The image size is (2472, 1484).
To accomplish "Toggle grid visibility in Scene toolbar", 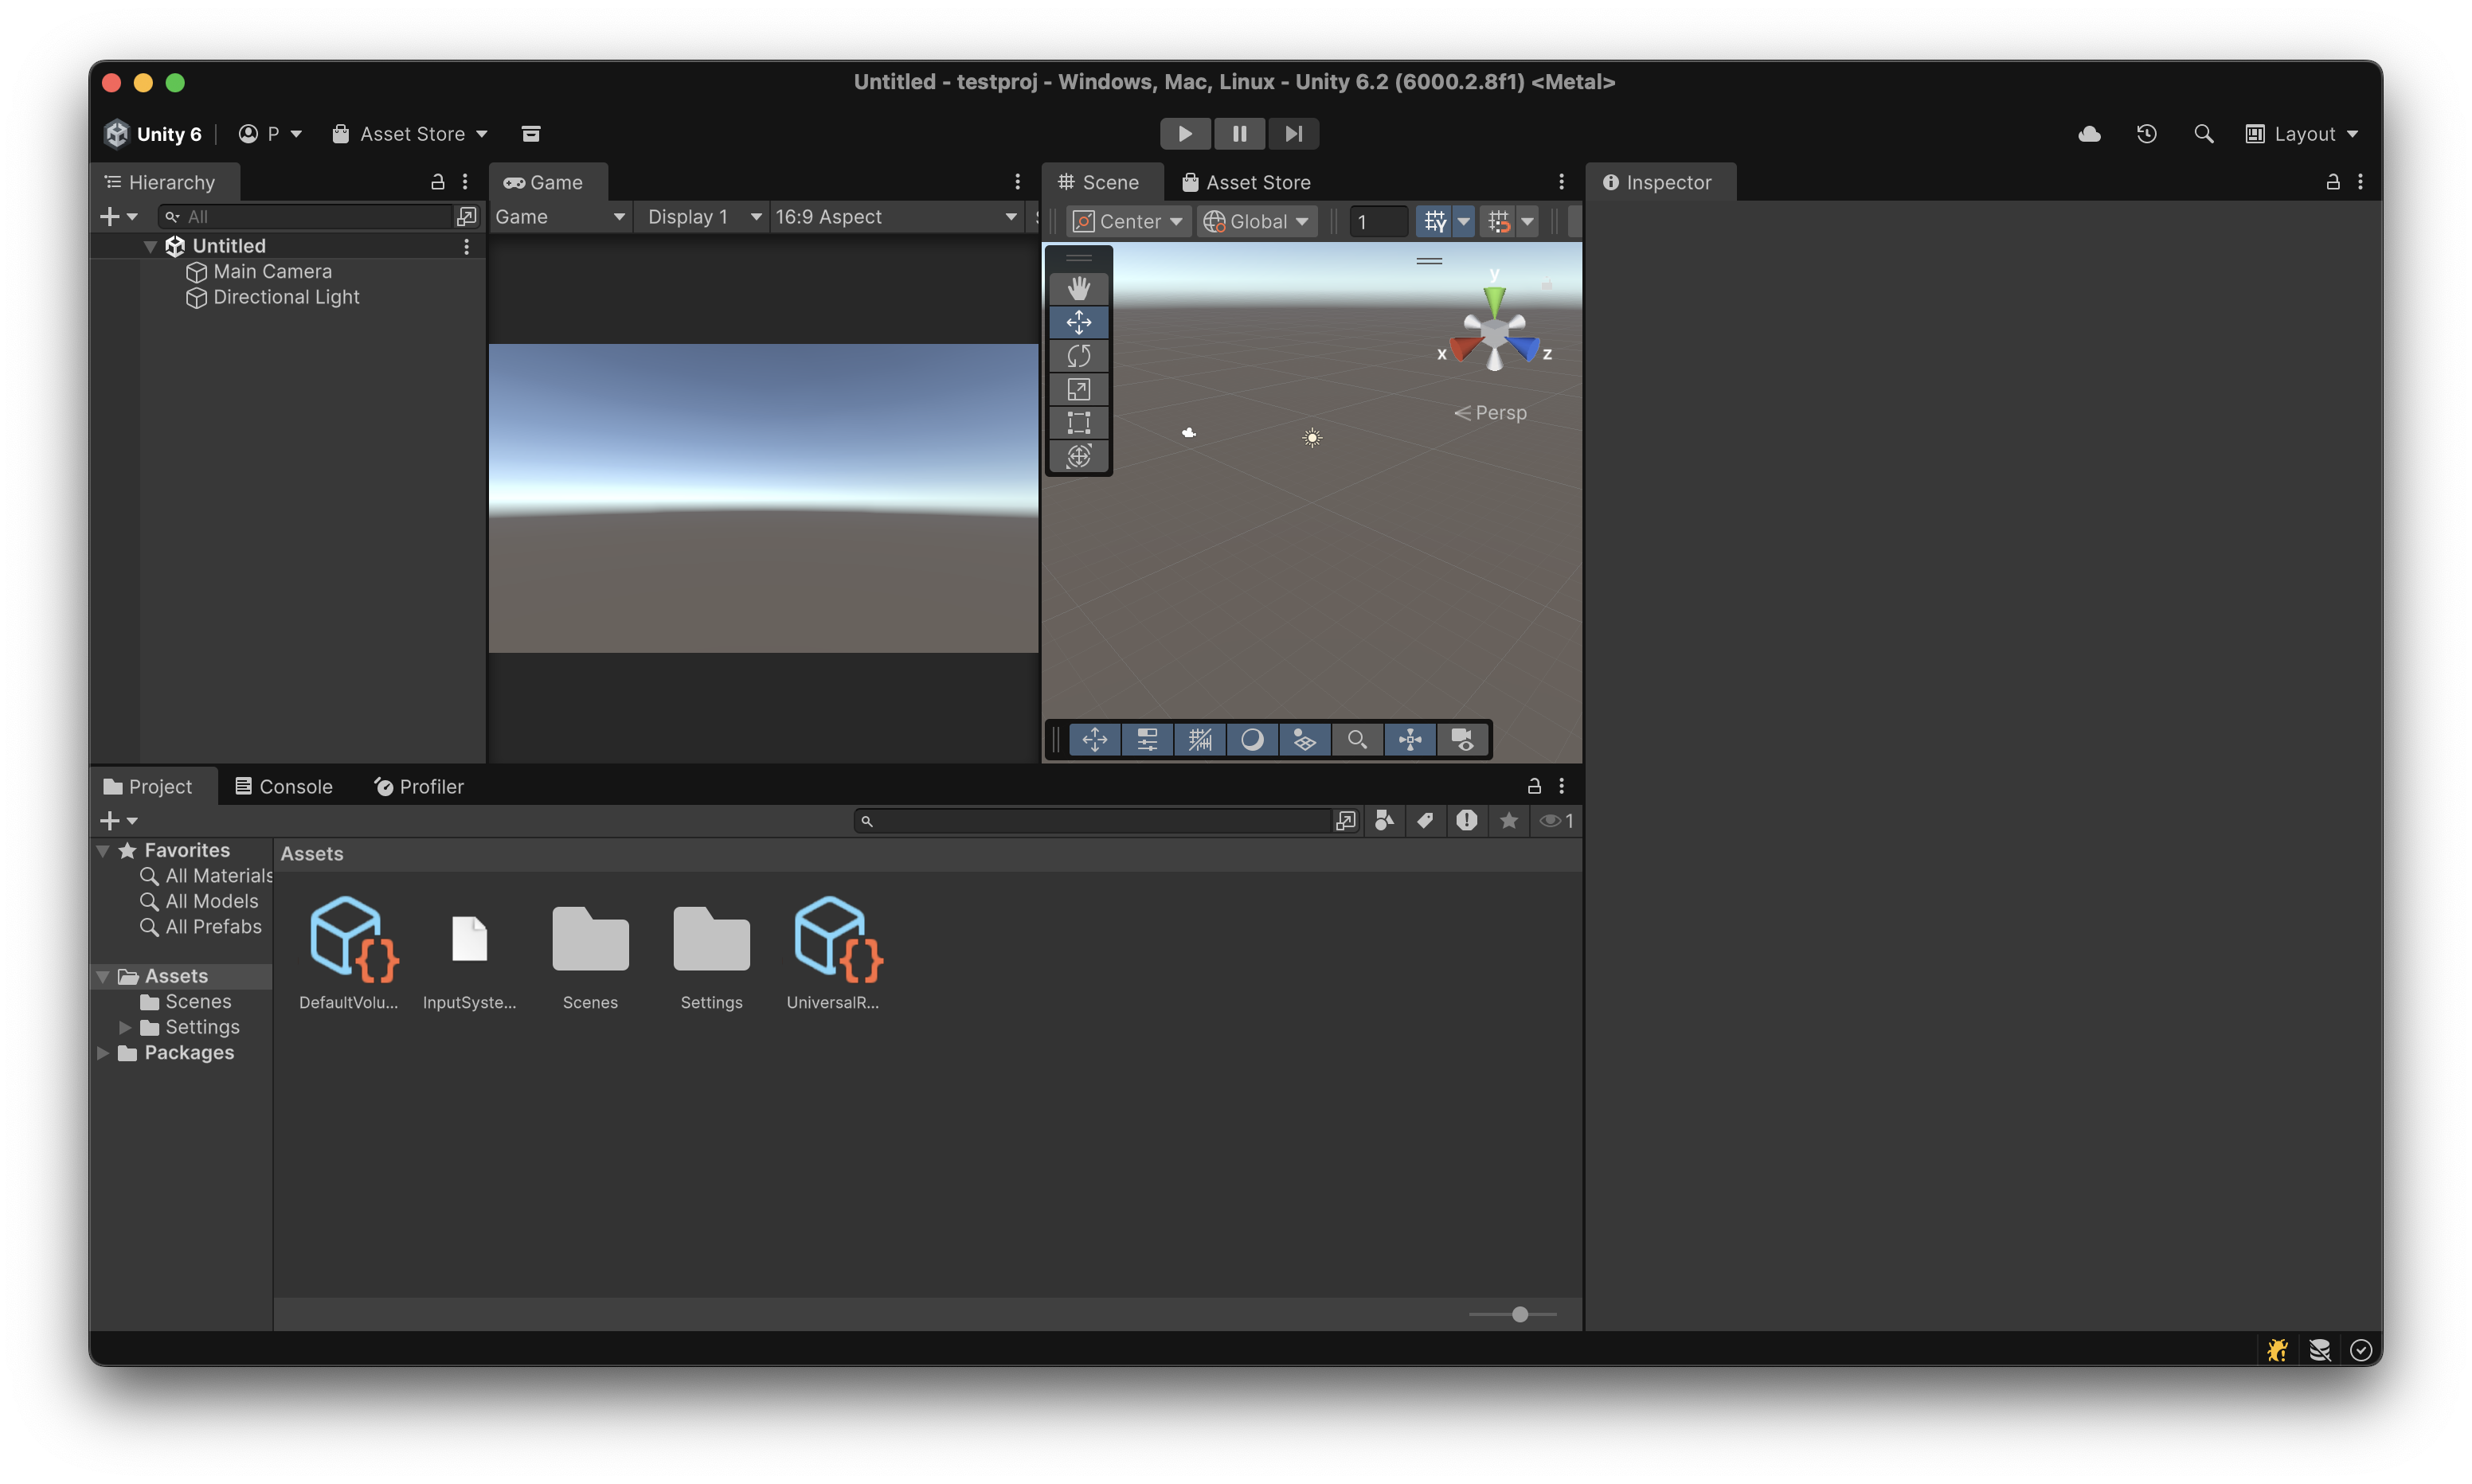I will 1435,221.
